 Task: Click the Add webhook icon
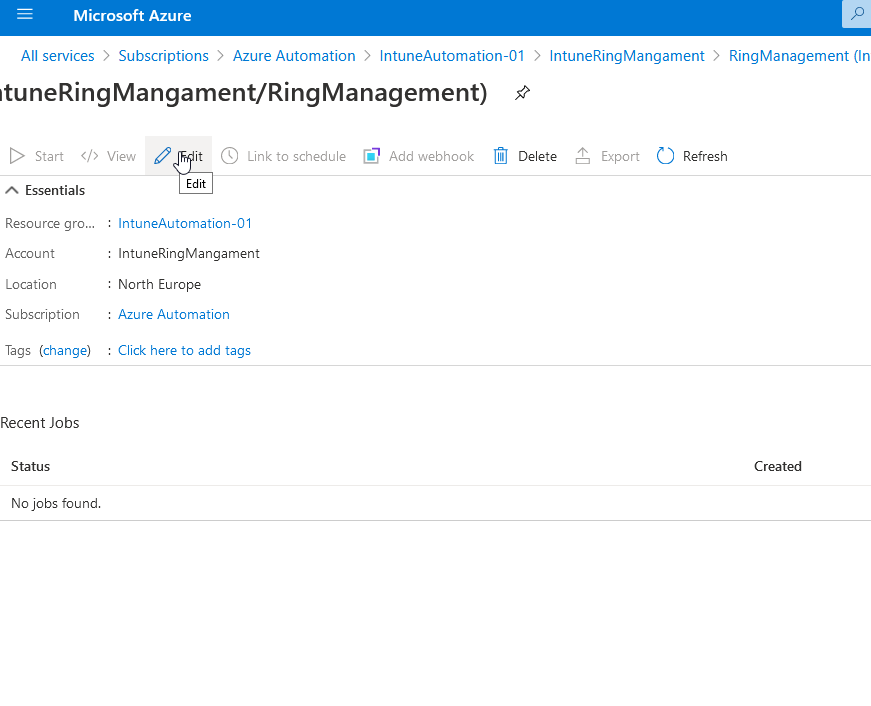click(x=372, y=156)
